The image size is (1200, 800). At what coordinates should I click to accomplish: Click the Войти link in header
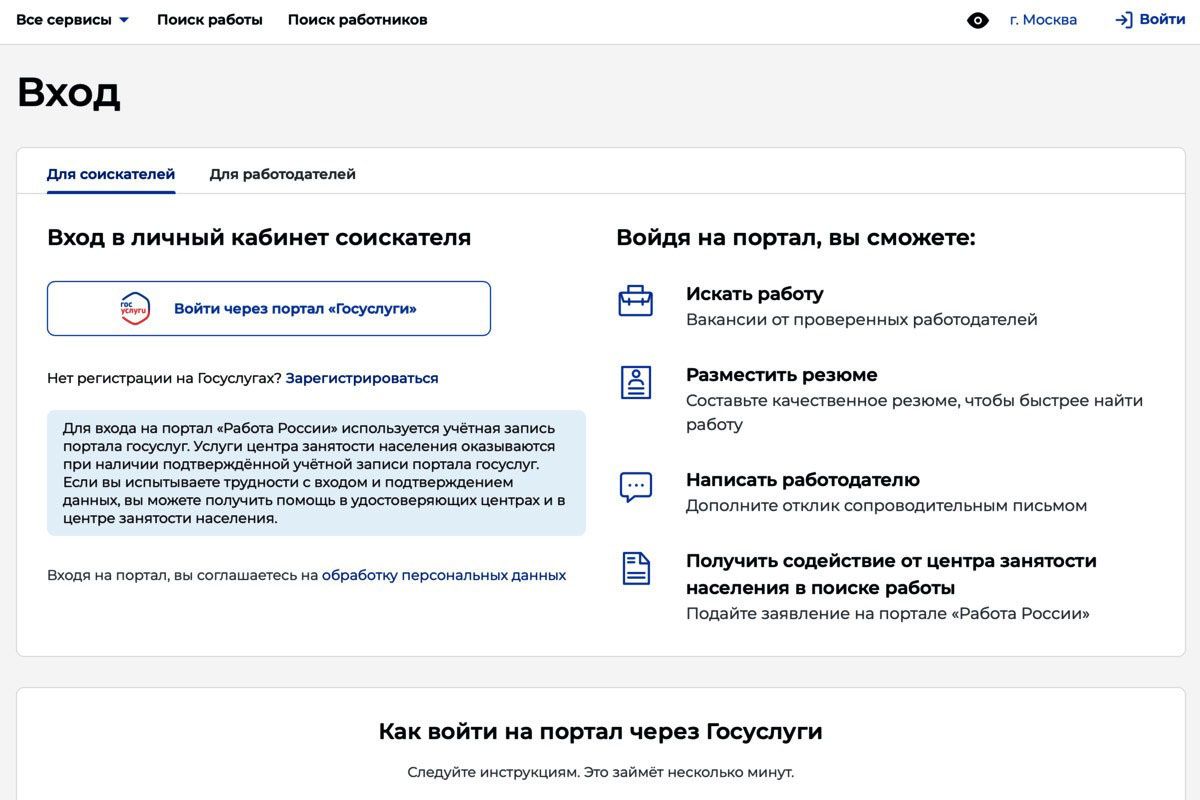(1162, 20)
